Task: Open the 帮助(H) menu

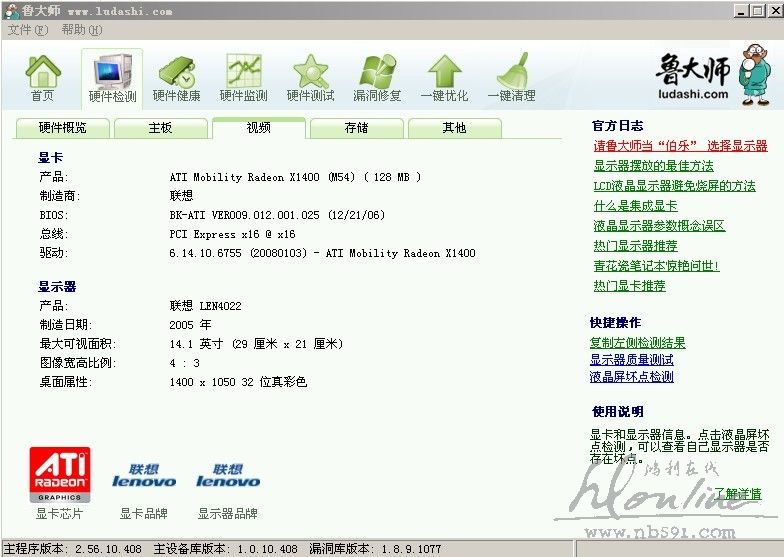Action: (x=81, y=30)
